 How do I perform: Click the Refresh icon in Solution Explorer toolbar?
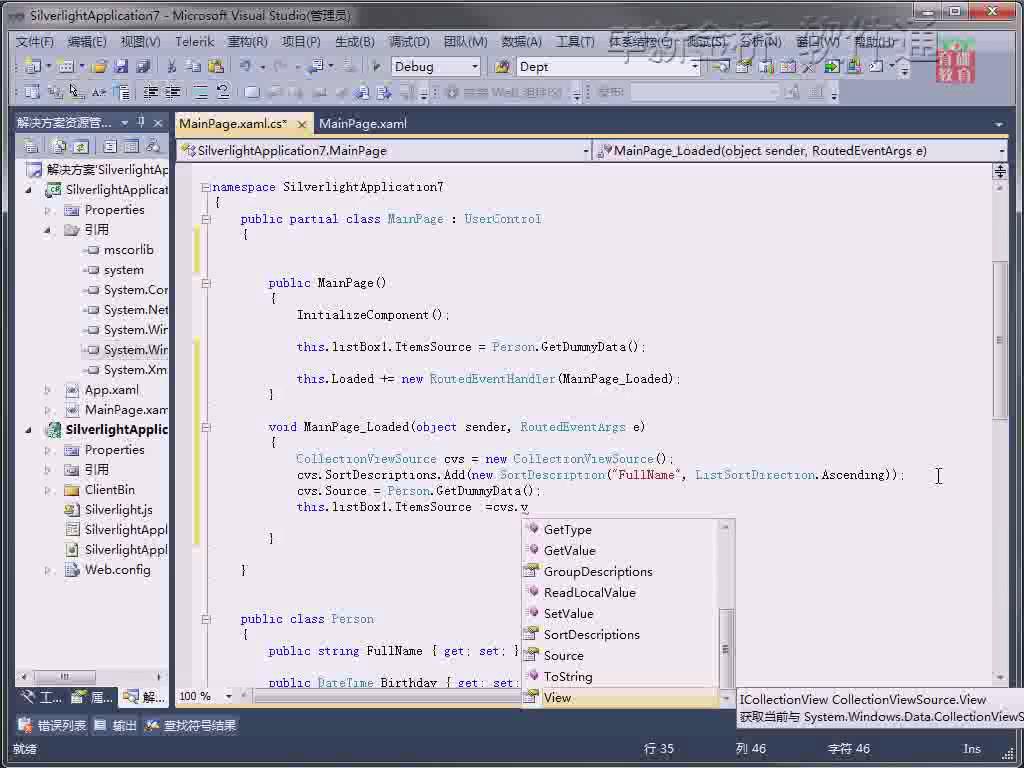click(x=80, y=146)
